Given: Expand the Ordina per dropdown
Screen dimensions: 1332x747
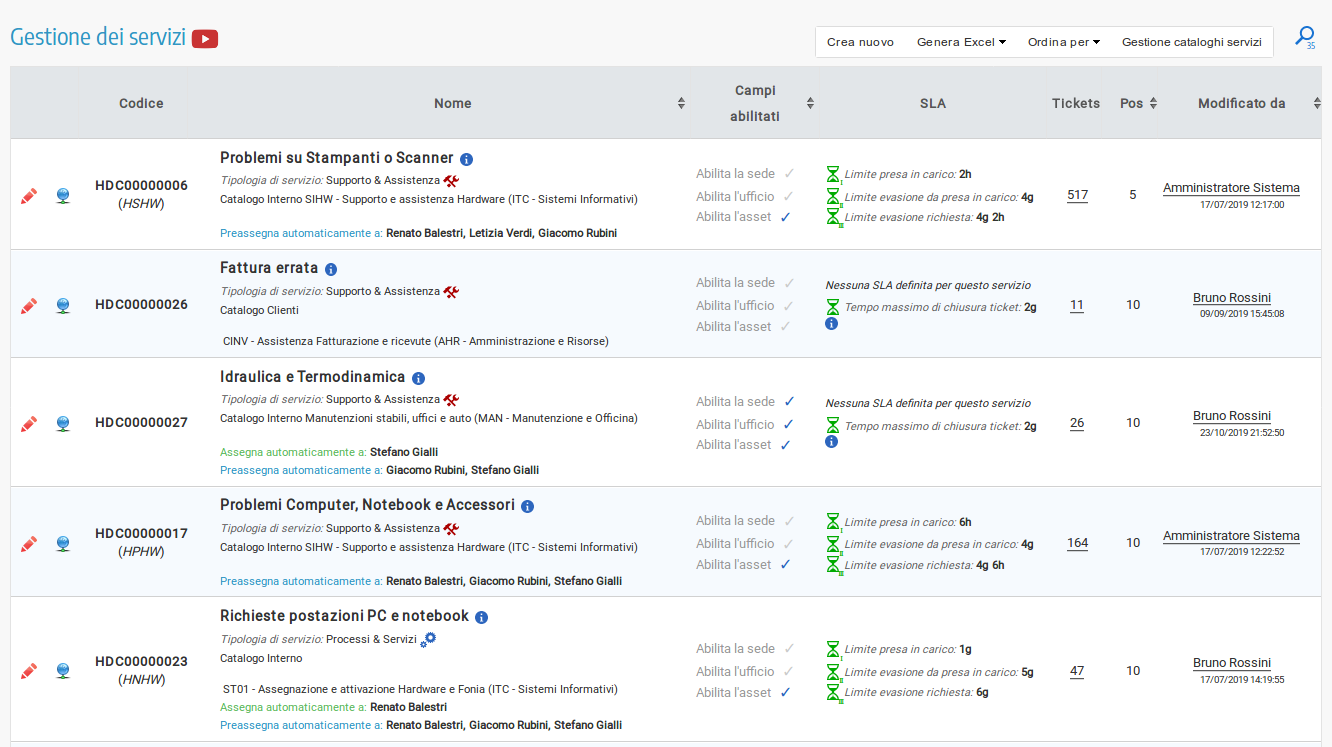Looking at the screenshot, I should [1063, 42].
